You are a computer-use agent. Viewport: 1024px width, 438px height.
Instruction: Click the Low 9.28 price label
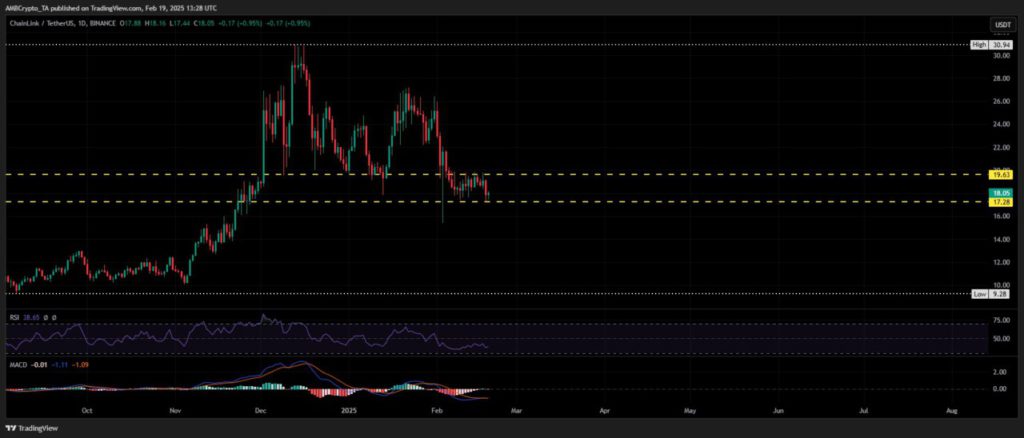[990, 294]
